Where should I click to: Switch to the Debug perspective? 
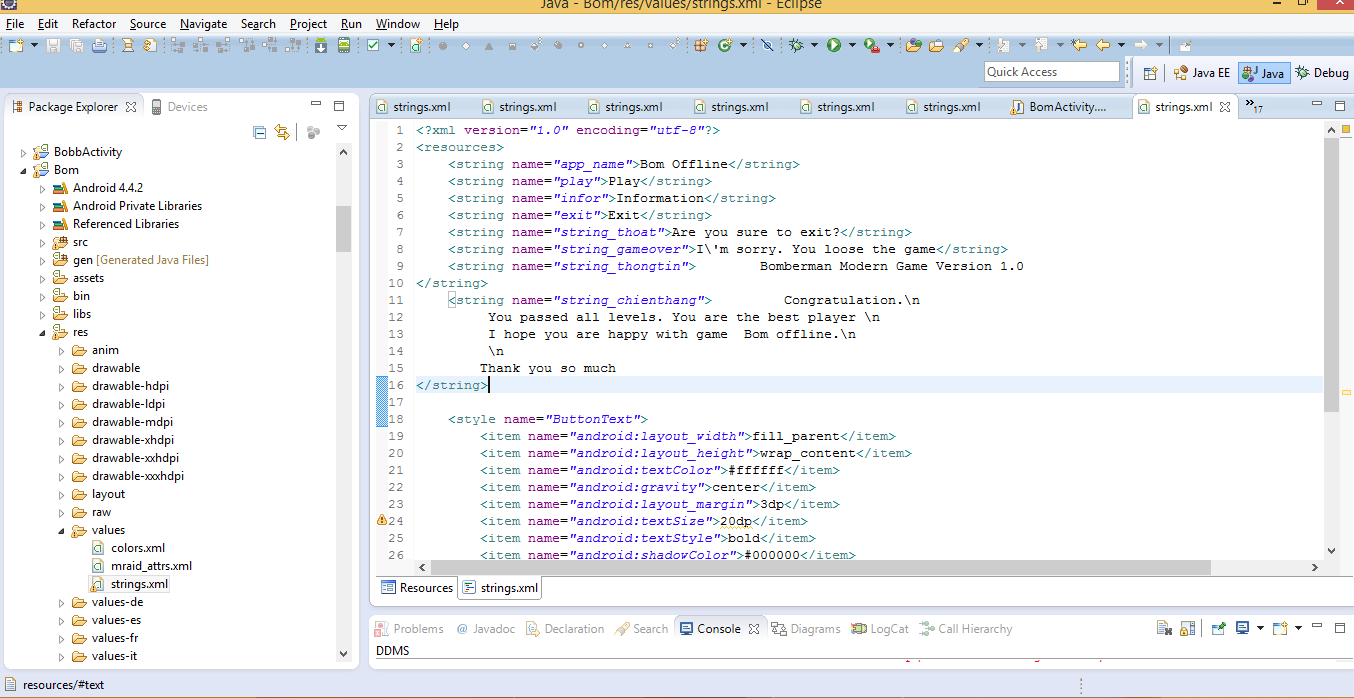1322,72
